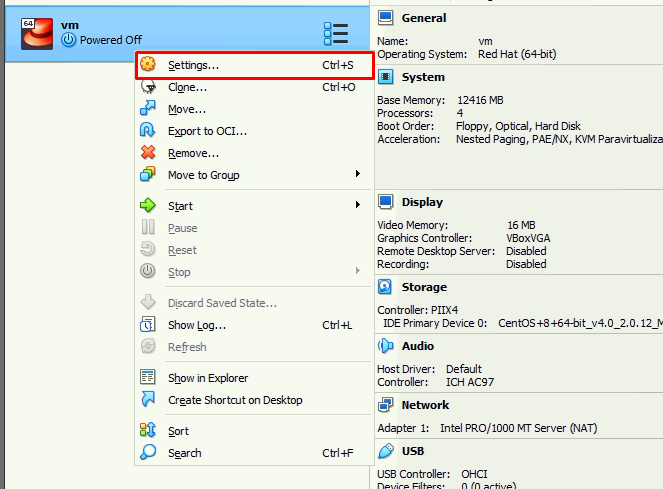
Task: Choose Clone… in the context menu
Action: point(255,87)
